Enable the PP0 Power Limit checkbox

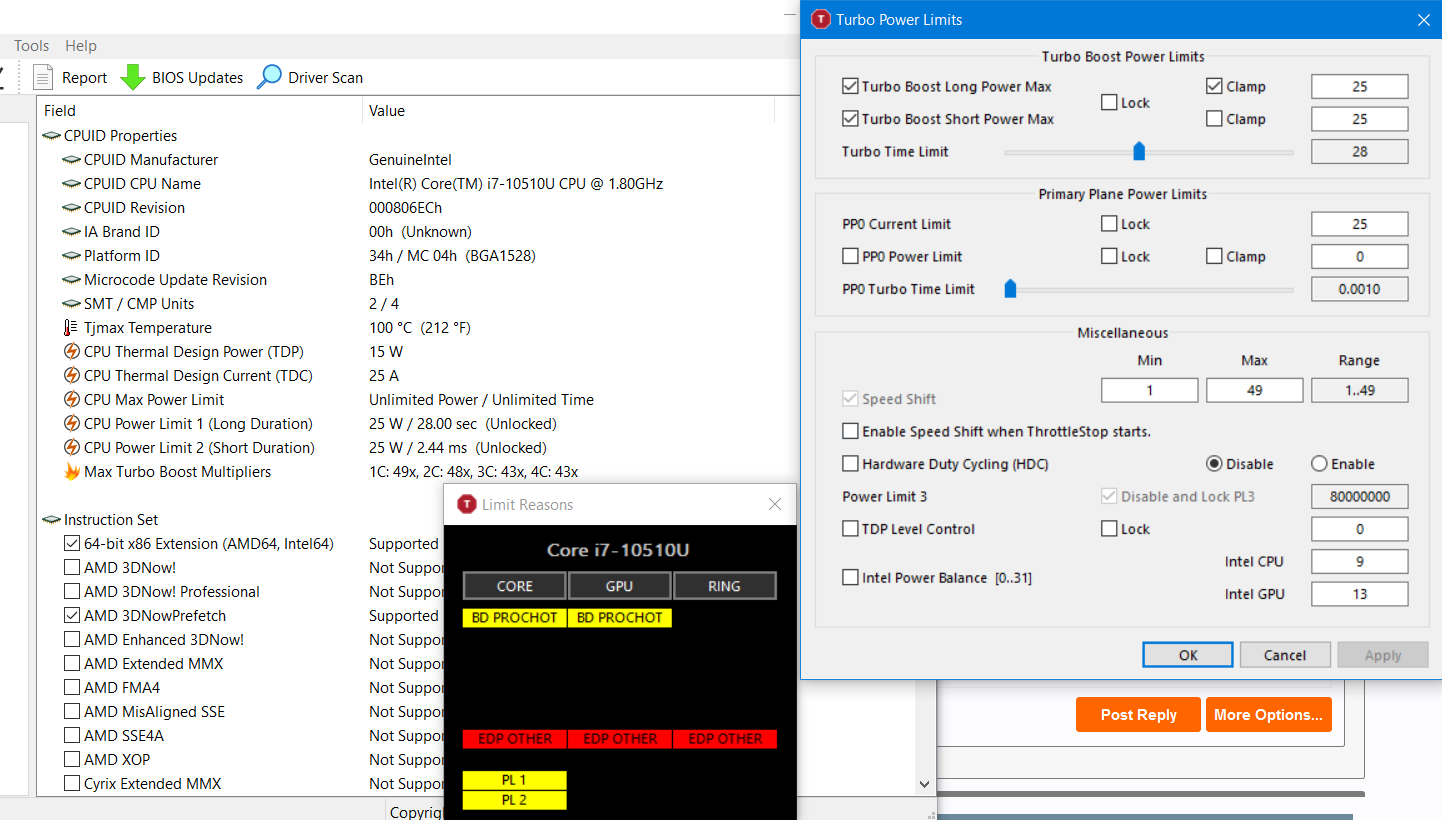coord(851,257)
